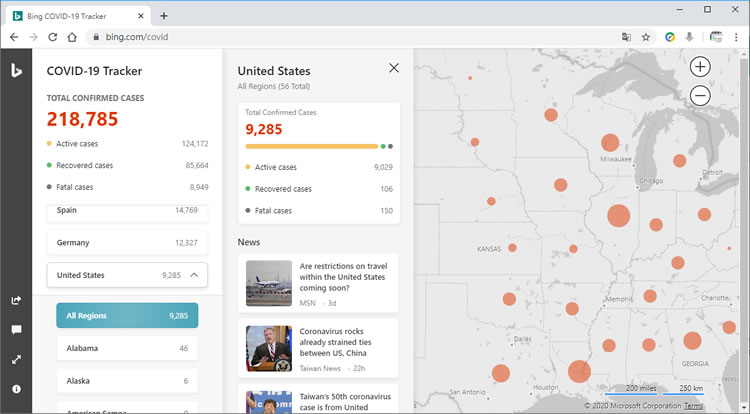Click the cases progress bar

[319, 146]
